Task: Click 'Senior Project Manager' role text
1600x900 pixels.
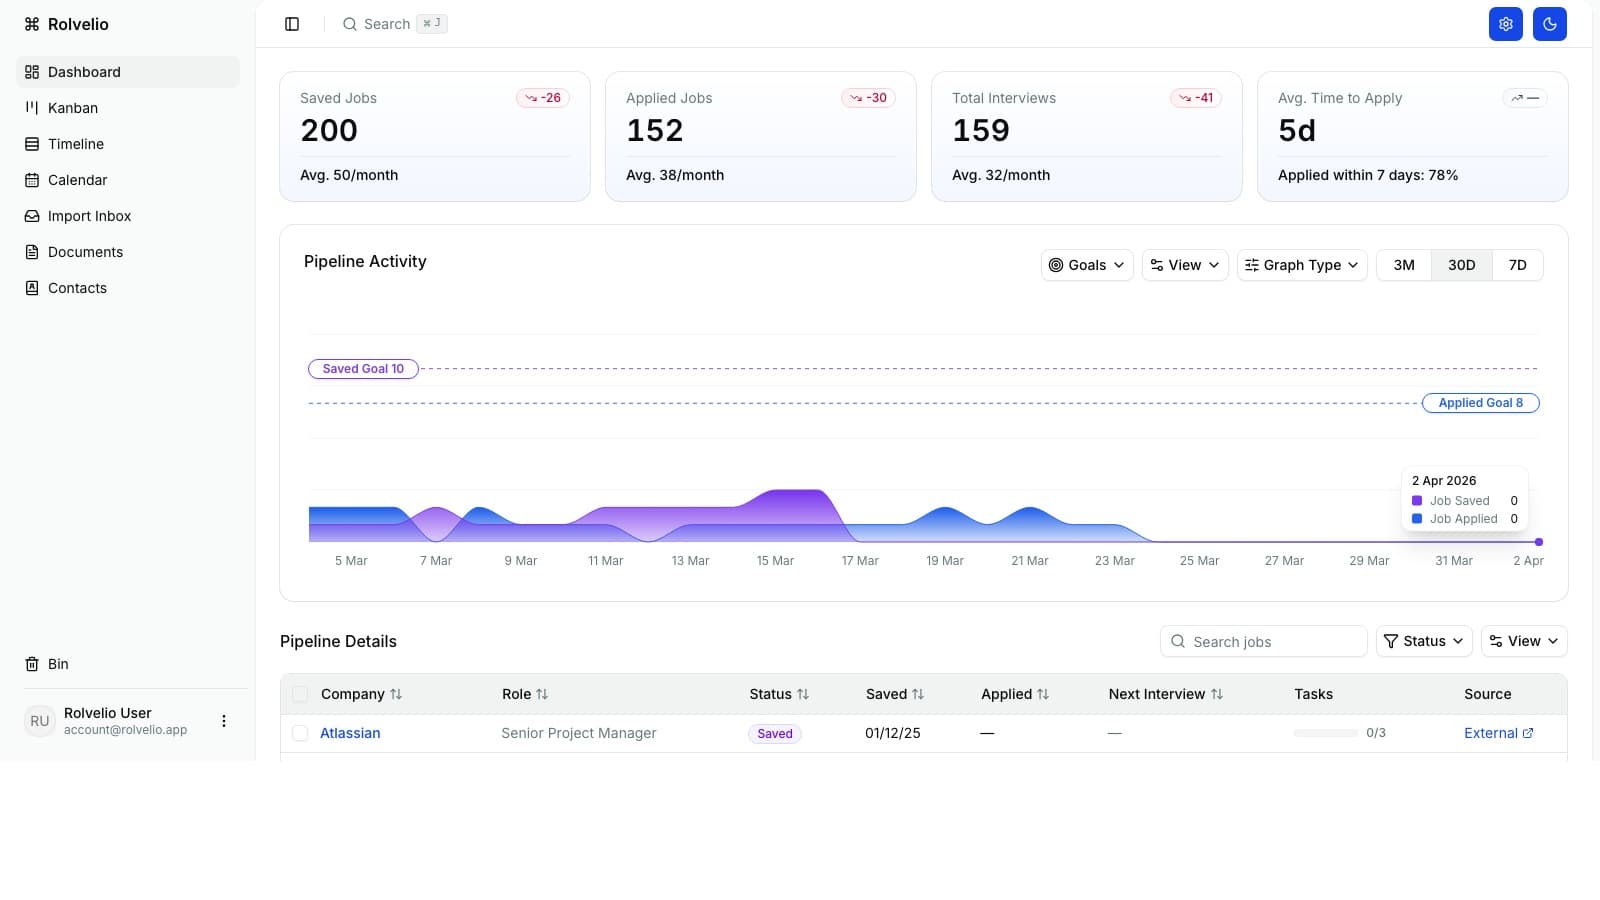Action: pos(579,733)
